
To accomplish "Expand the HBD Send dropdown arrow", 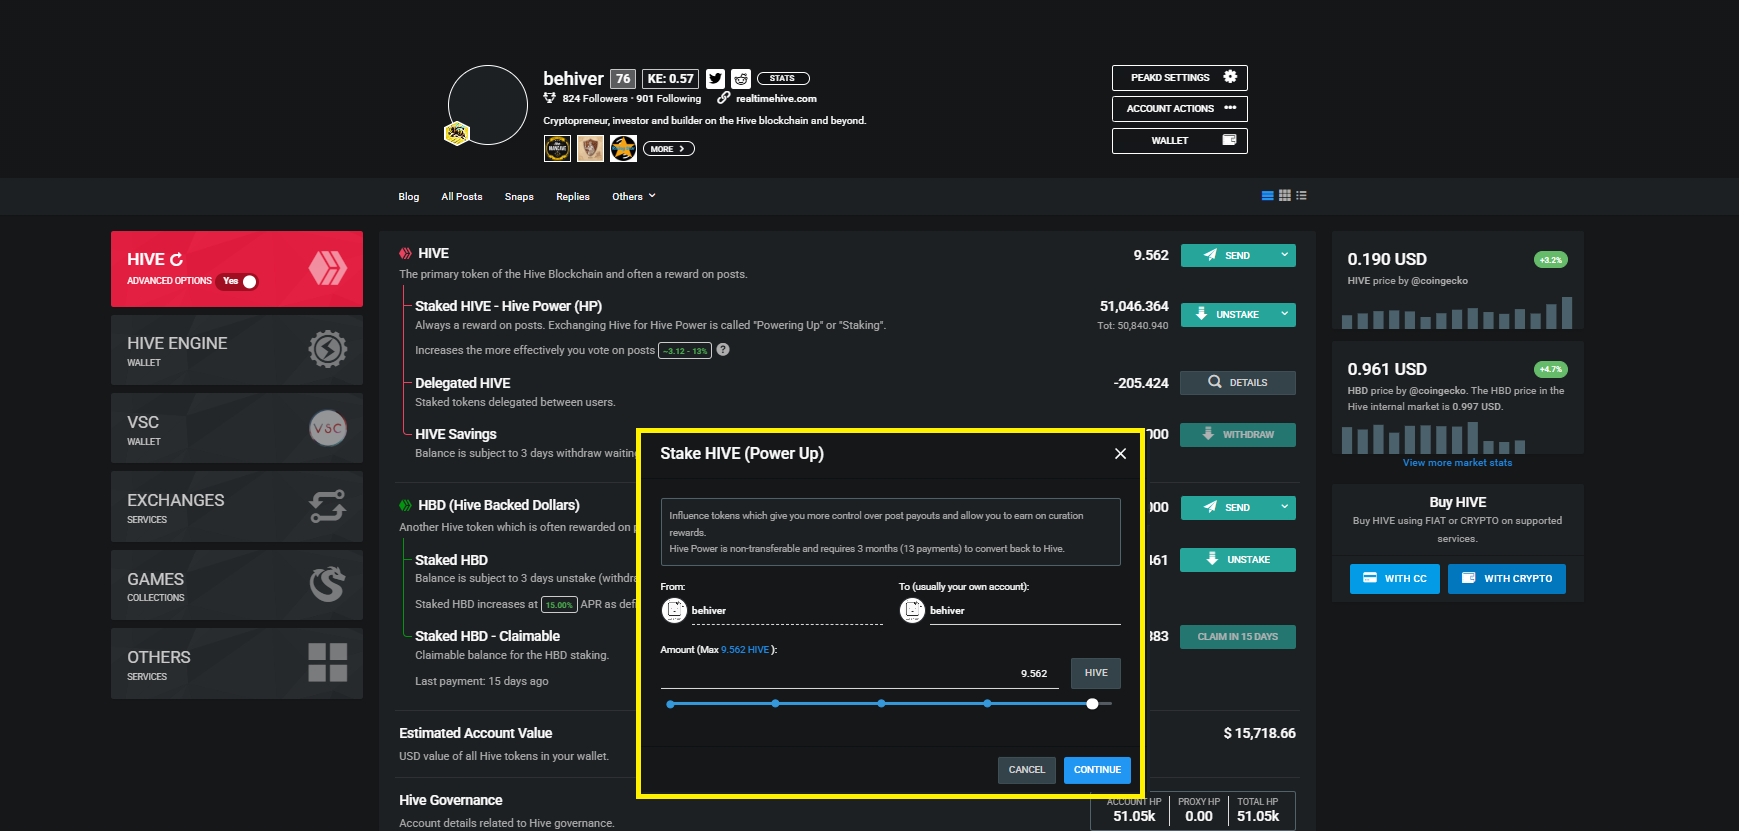I will coord(1284,507).
